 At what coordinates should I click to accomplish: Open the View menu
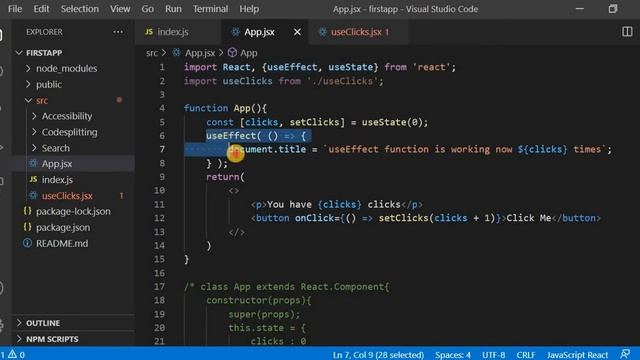120,9
